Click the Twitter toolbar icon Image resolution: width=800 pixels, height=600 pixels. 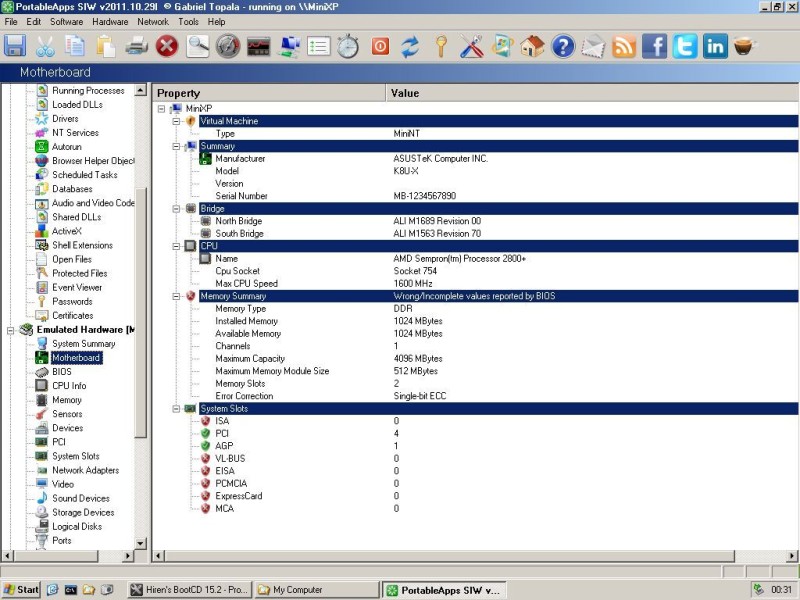pos(685,46)
